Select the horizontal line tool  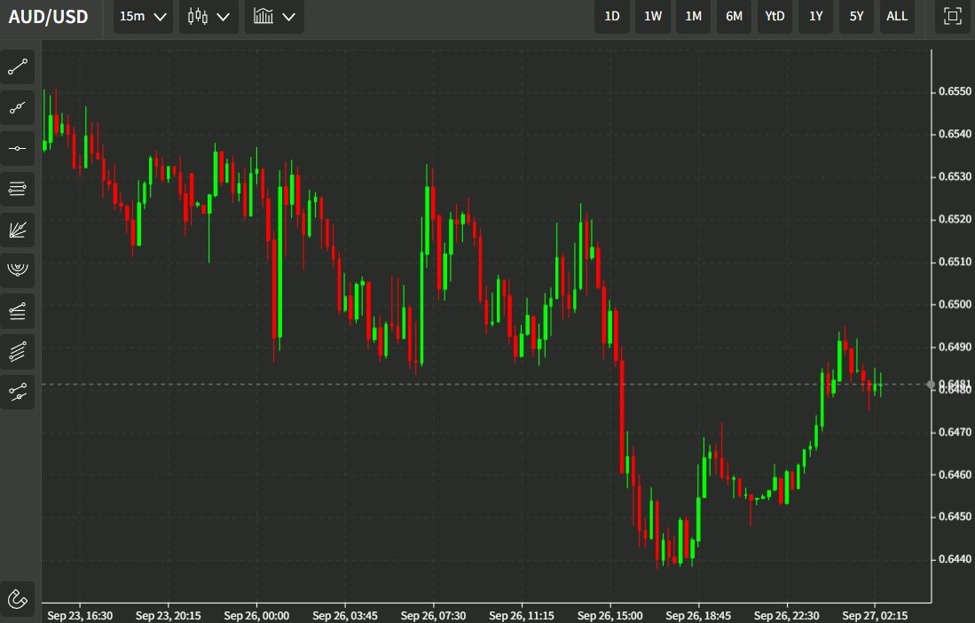[18, 148]
